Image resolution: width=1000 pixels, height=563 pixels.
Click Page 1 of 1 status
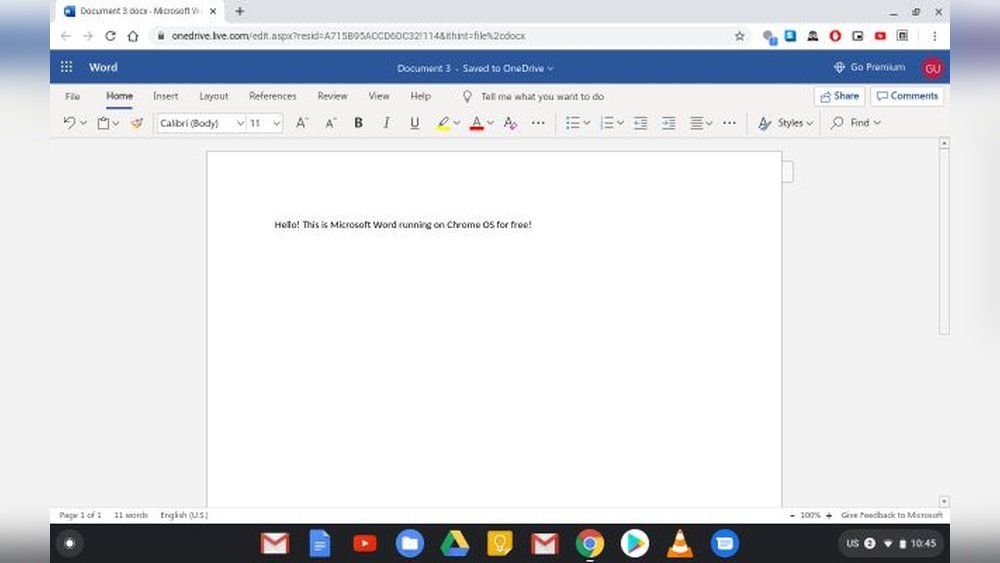click(80, 515)
